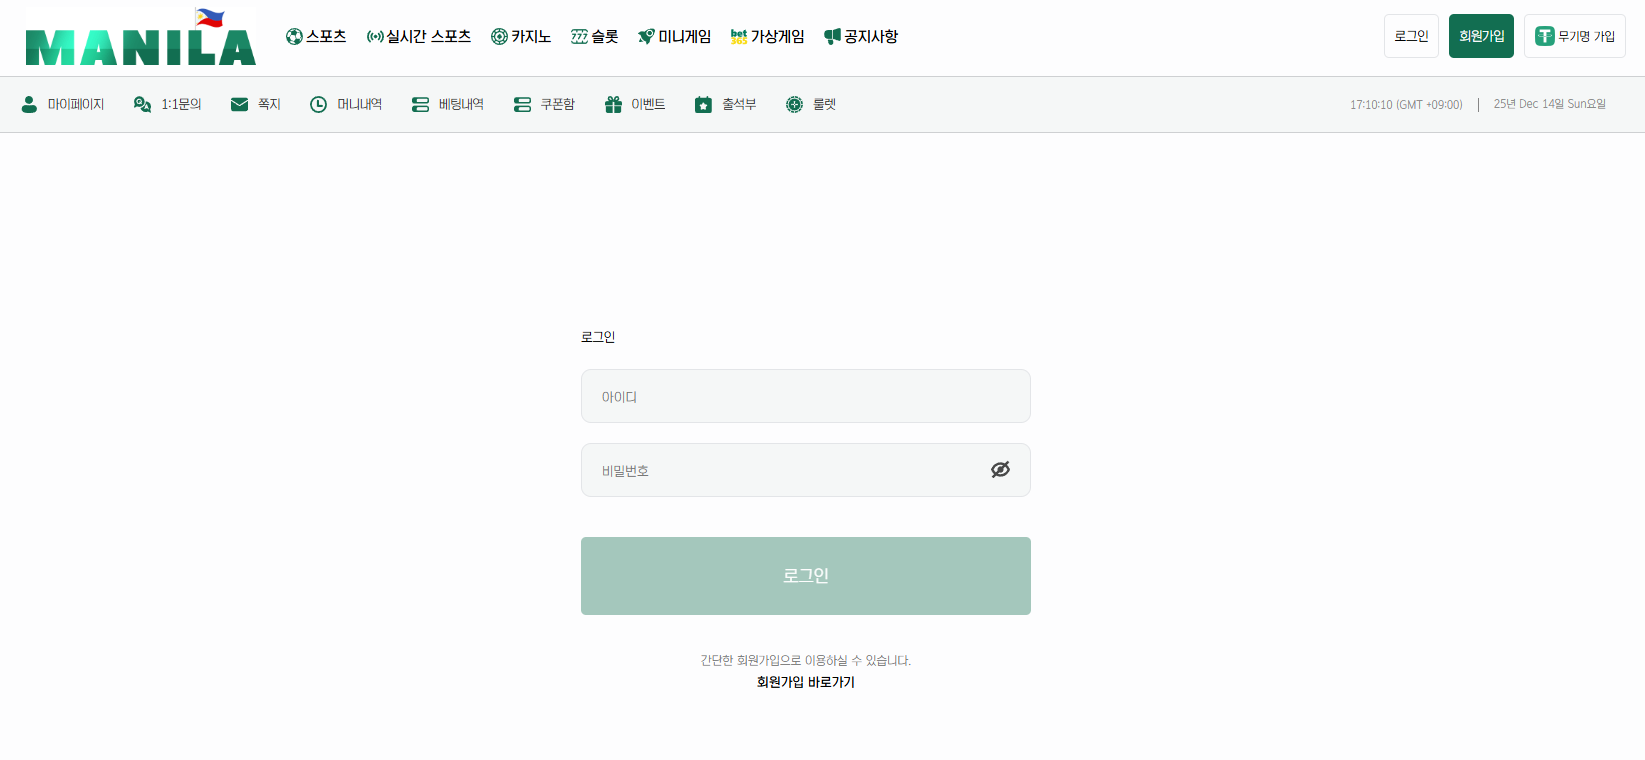Open the bet365 가상게임 menu
This screenshot has height=760, width=1645.
[767, 37]
